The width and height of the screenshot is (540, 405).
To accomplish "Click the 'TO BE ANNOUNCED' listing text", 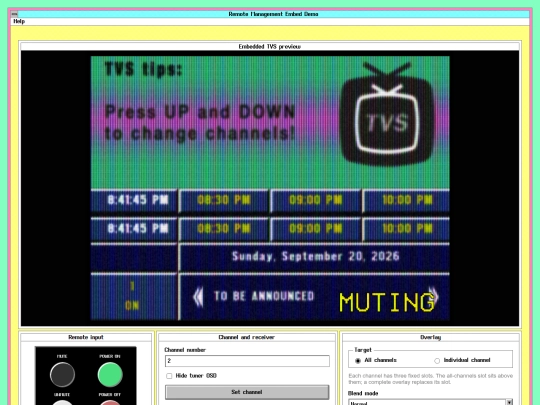I will click(x=264, y=296).
